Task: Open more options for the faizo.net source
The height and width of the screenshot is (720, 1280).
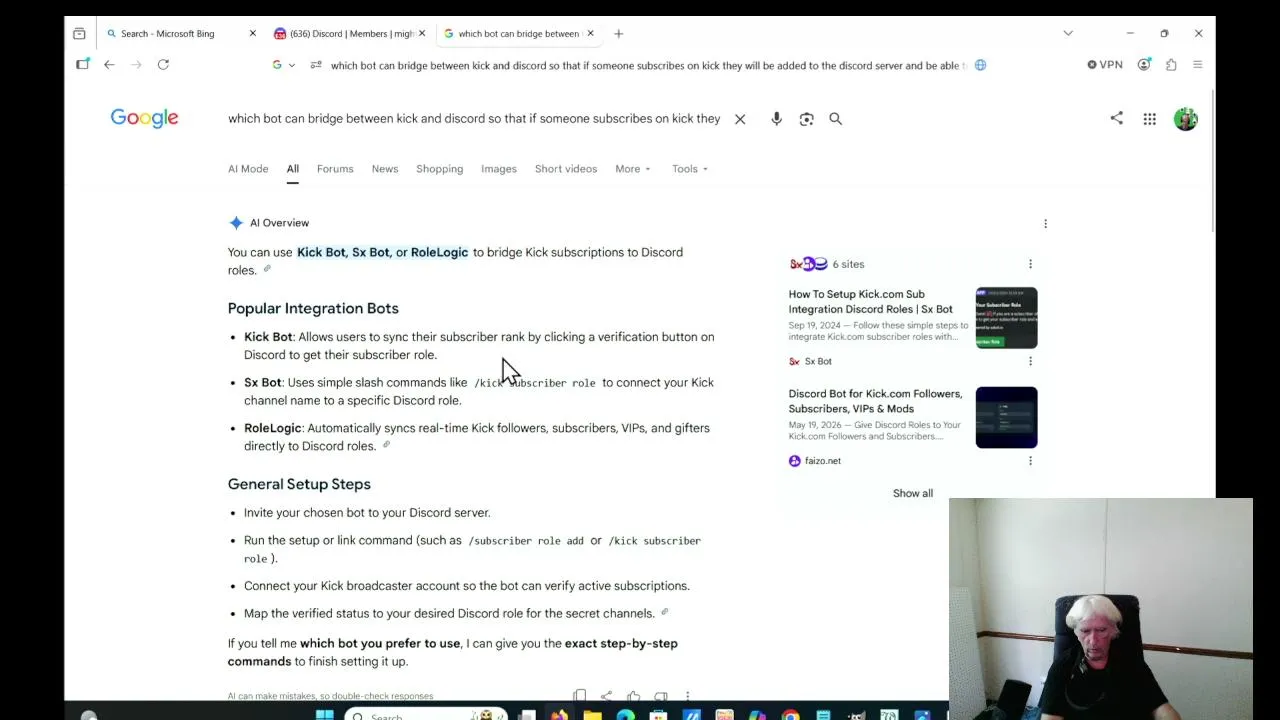Action: click(x=1030, y=461)
